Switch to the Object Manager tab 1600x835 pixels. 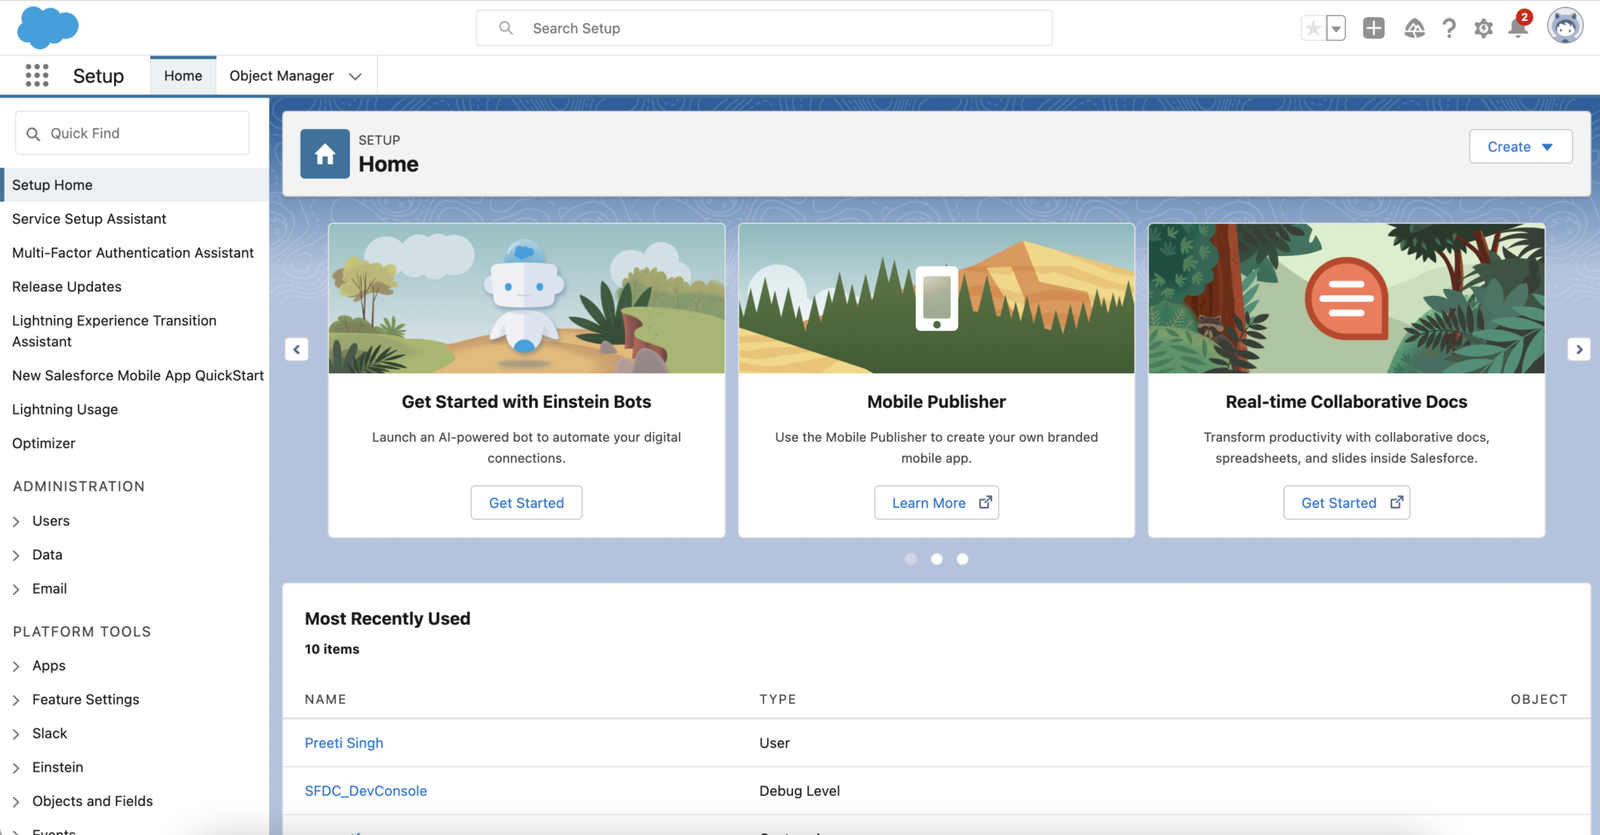click(x=281, y=76)
